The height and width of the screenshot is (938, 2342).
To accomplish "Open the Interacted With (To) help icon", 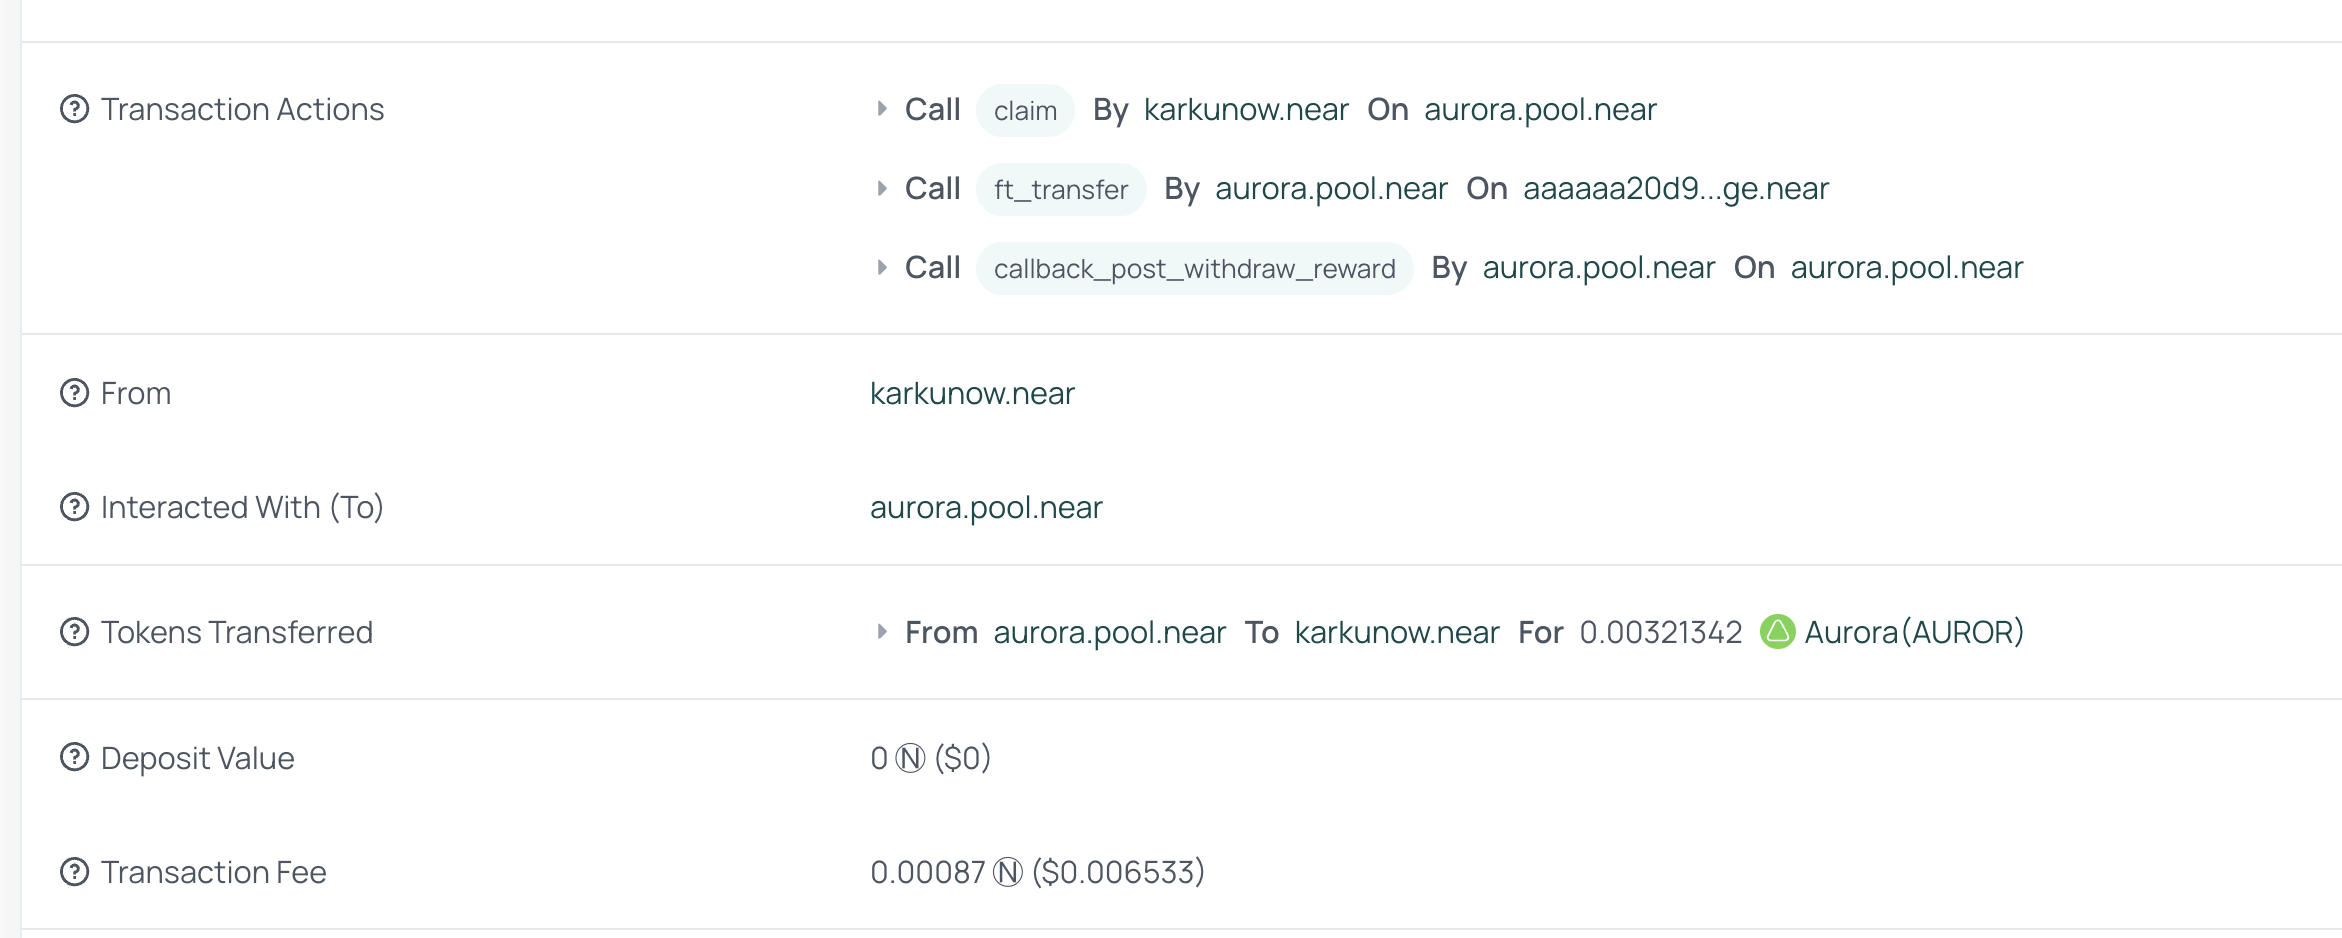I will (x=75, y=507).
